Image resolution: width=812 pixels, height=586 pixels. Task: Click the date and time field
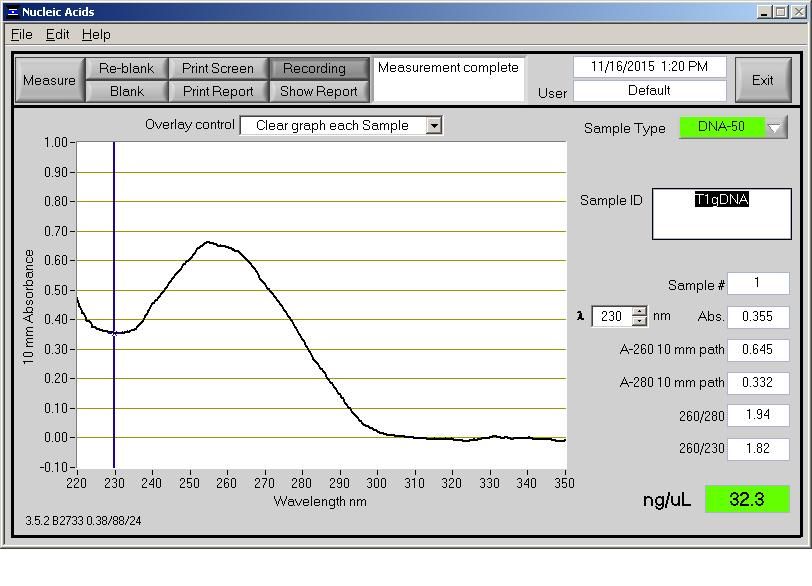649,67
